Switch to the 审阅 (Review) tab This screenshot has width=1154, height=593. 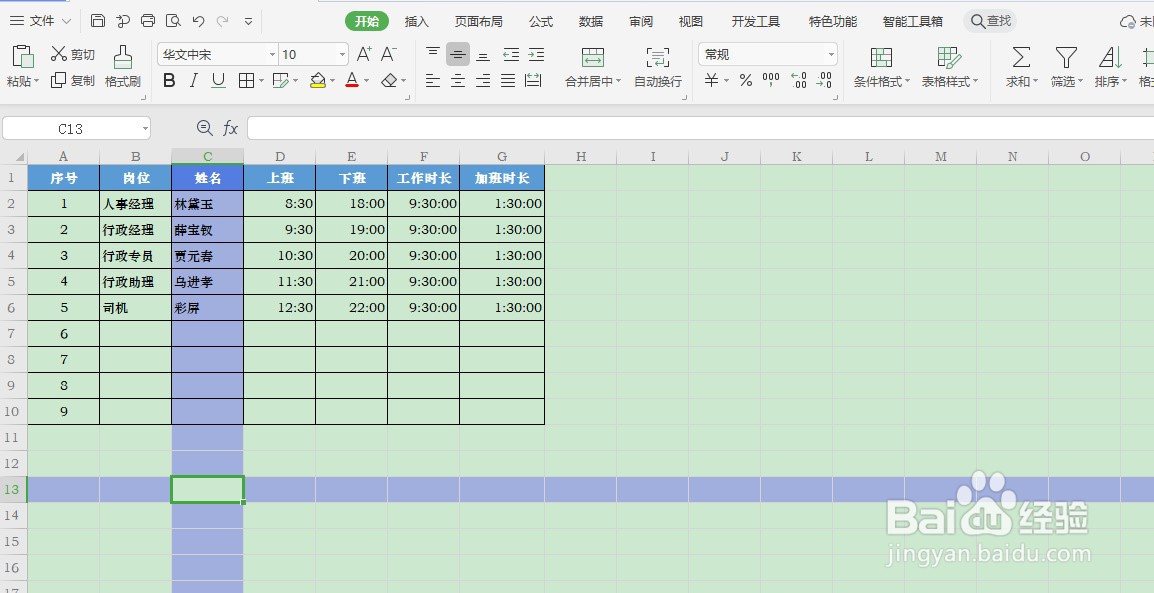point(641,21)
